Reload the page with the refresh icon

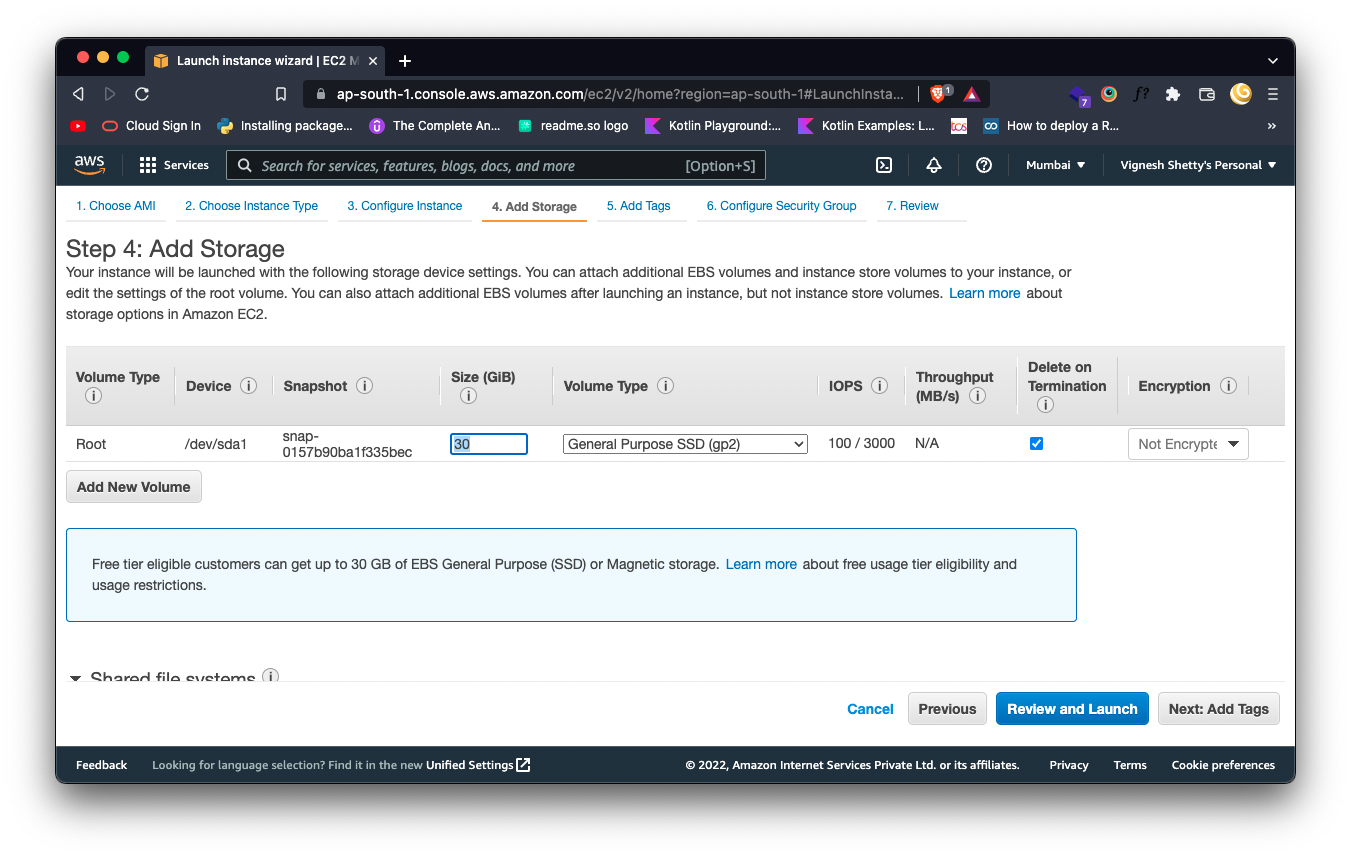142,94
